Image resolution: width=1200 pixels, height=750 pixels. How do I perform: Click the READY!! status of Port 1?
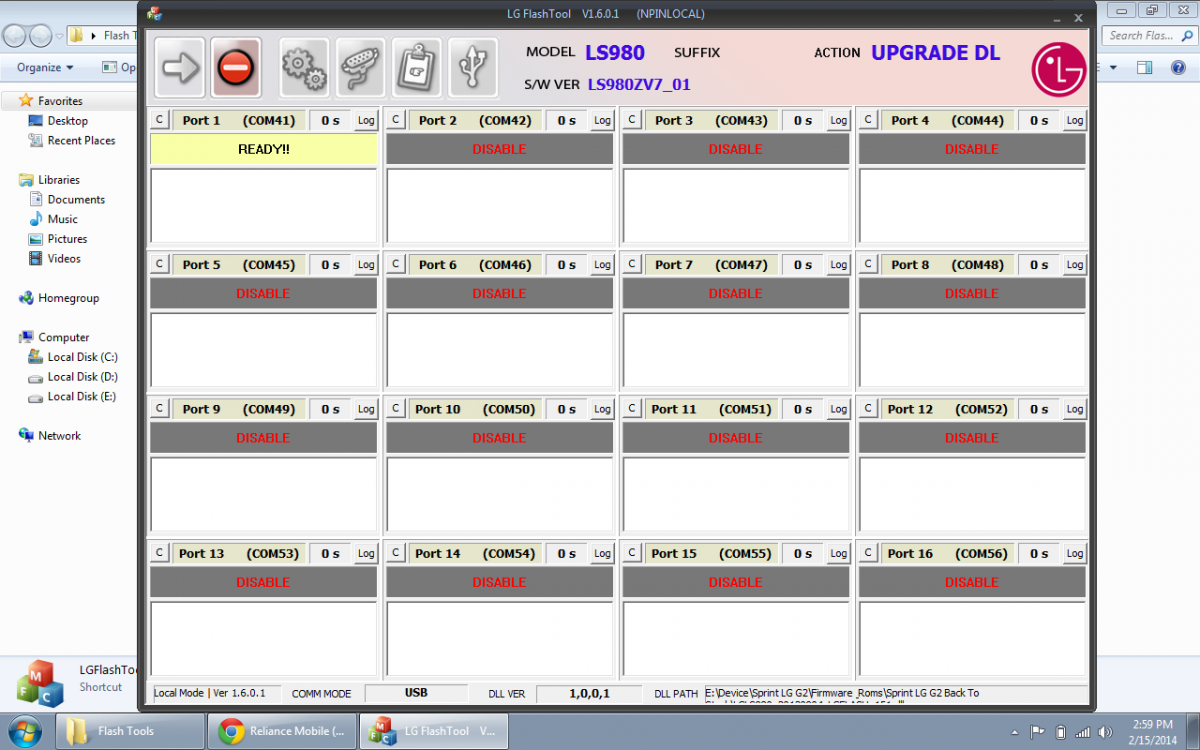(264, 149)
